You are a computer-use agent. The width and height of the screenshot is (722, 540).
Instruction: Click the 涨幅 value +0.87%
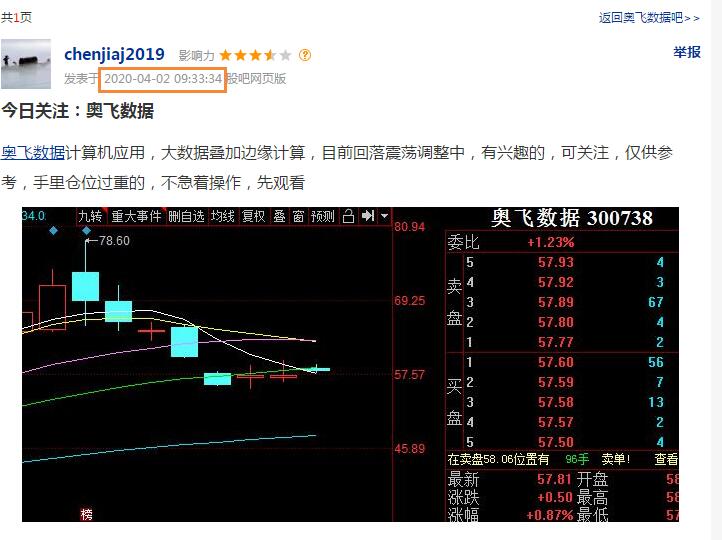coord(550,515)
